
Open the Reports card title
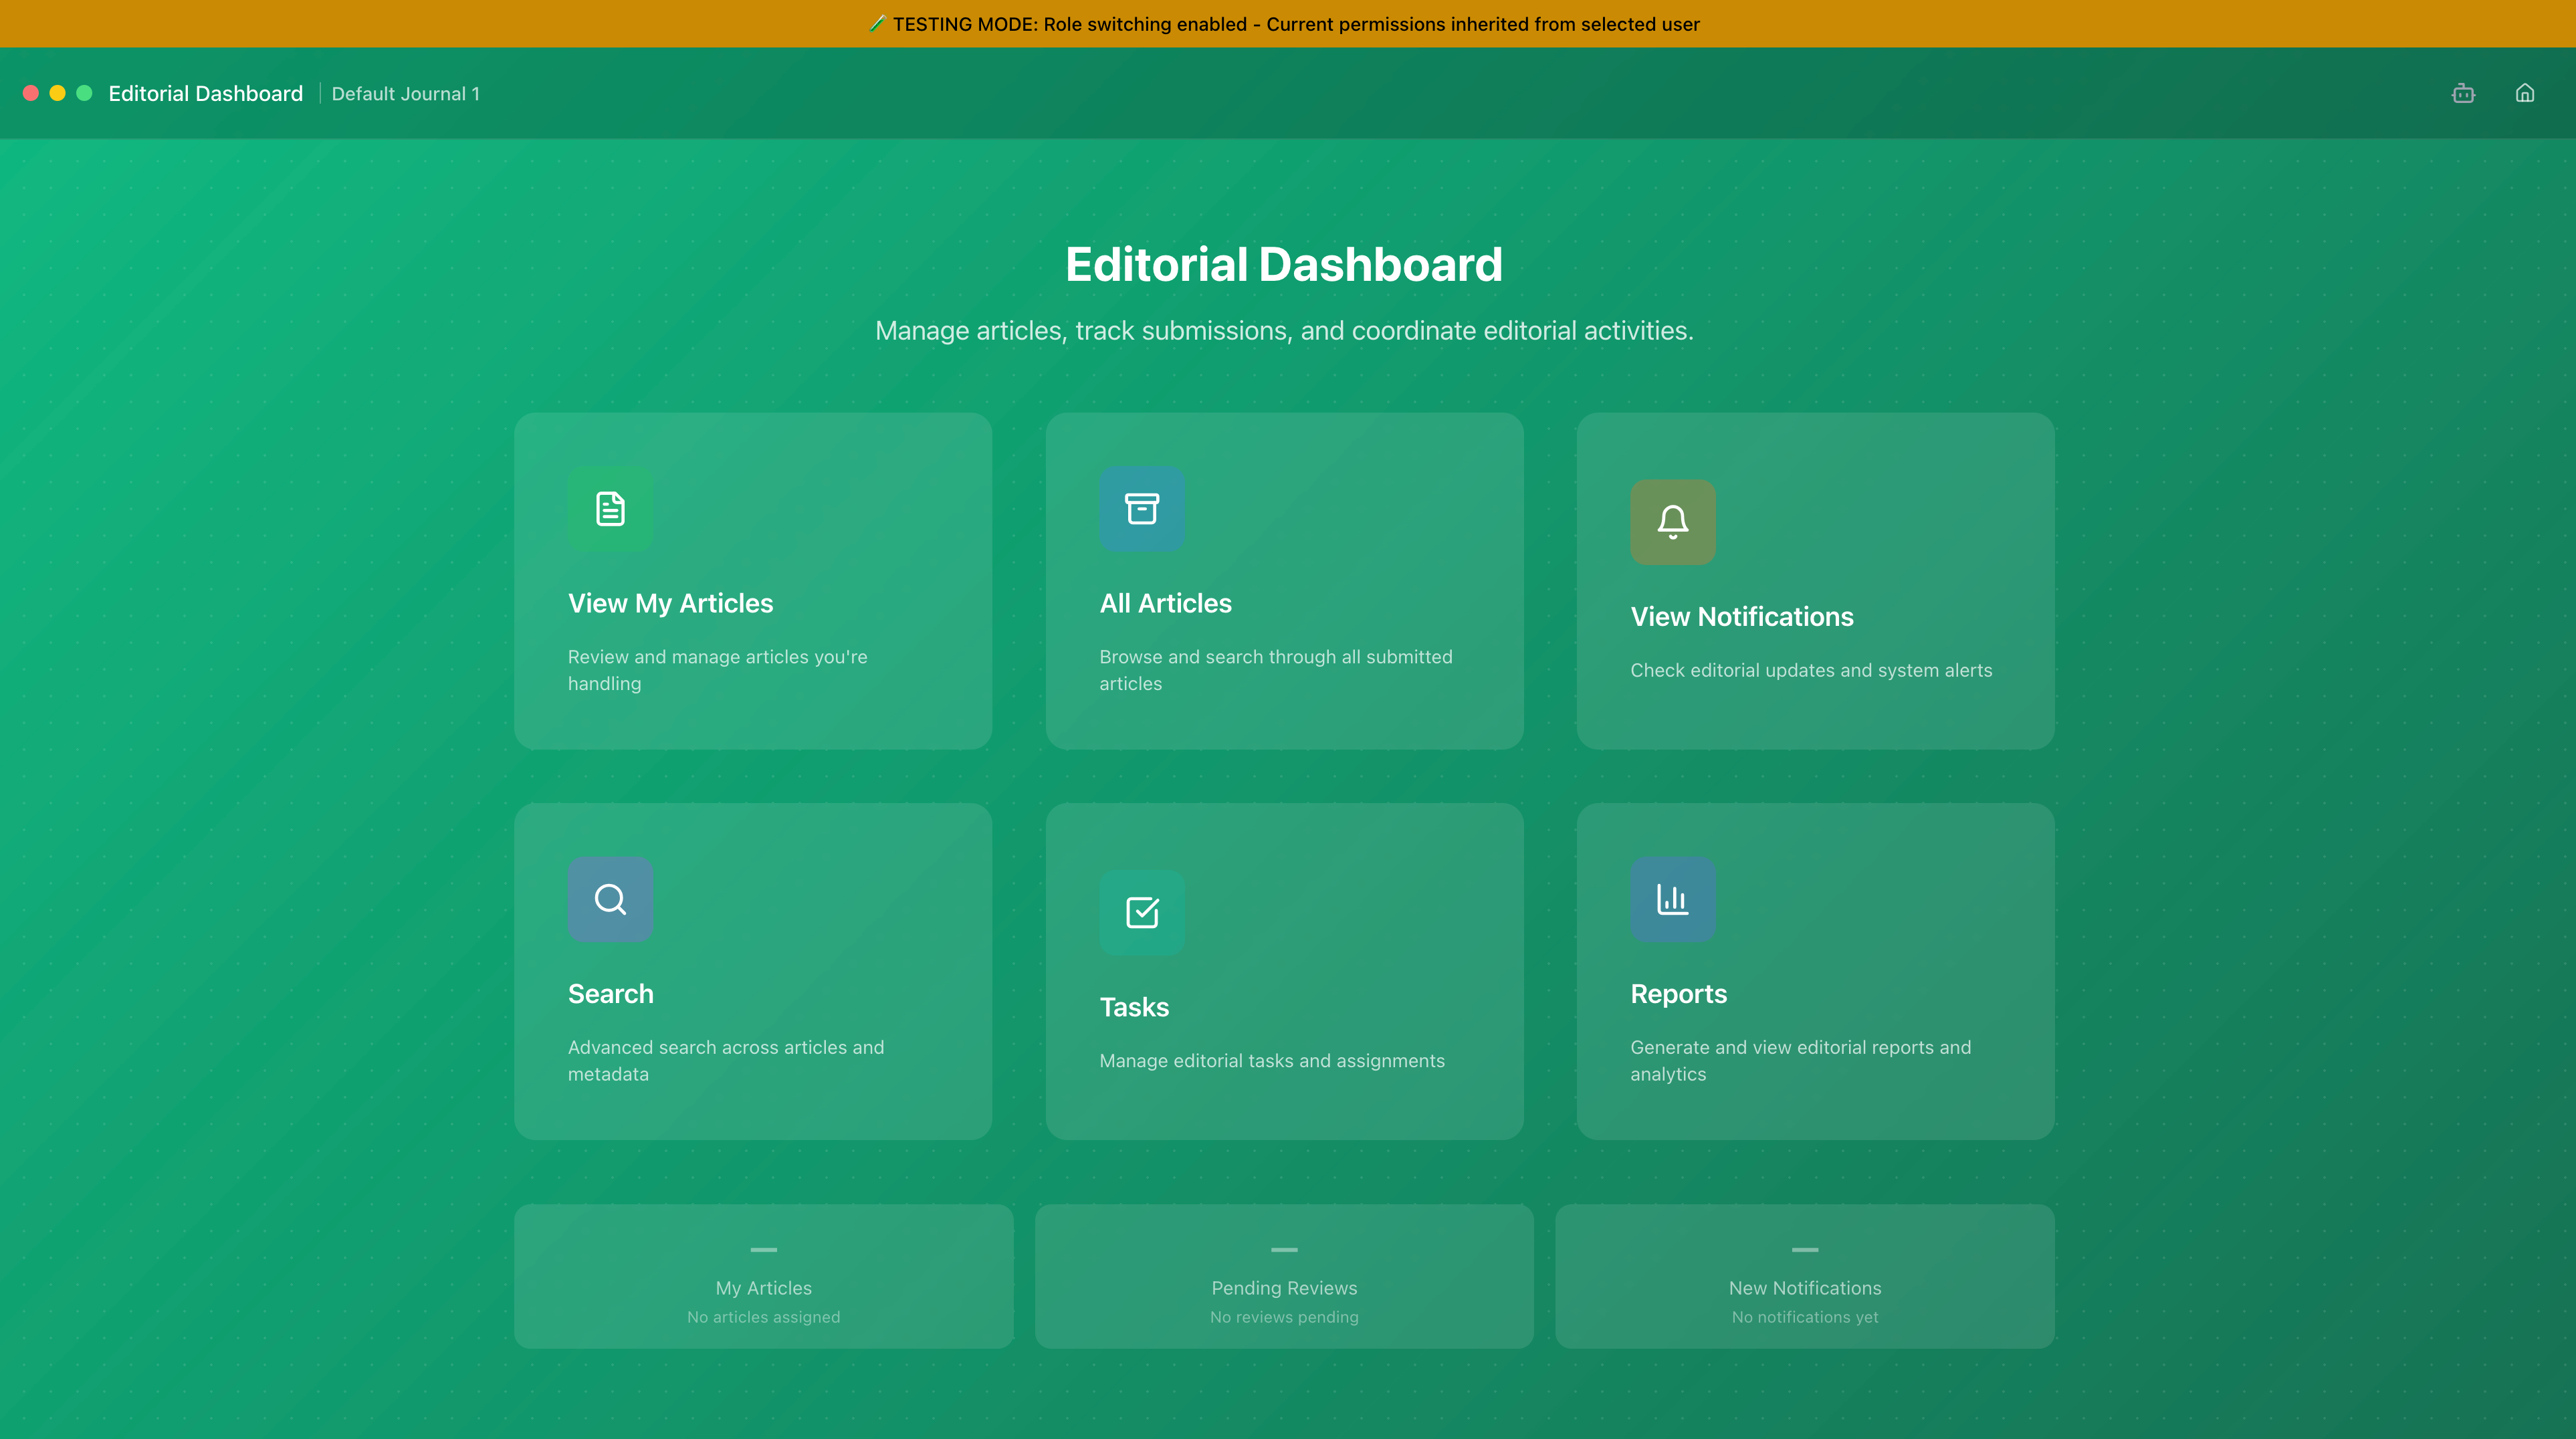(x=1679, y=993)
